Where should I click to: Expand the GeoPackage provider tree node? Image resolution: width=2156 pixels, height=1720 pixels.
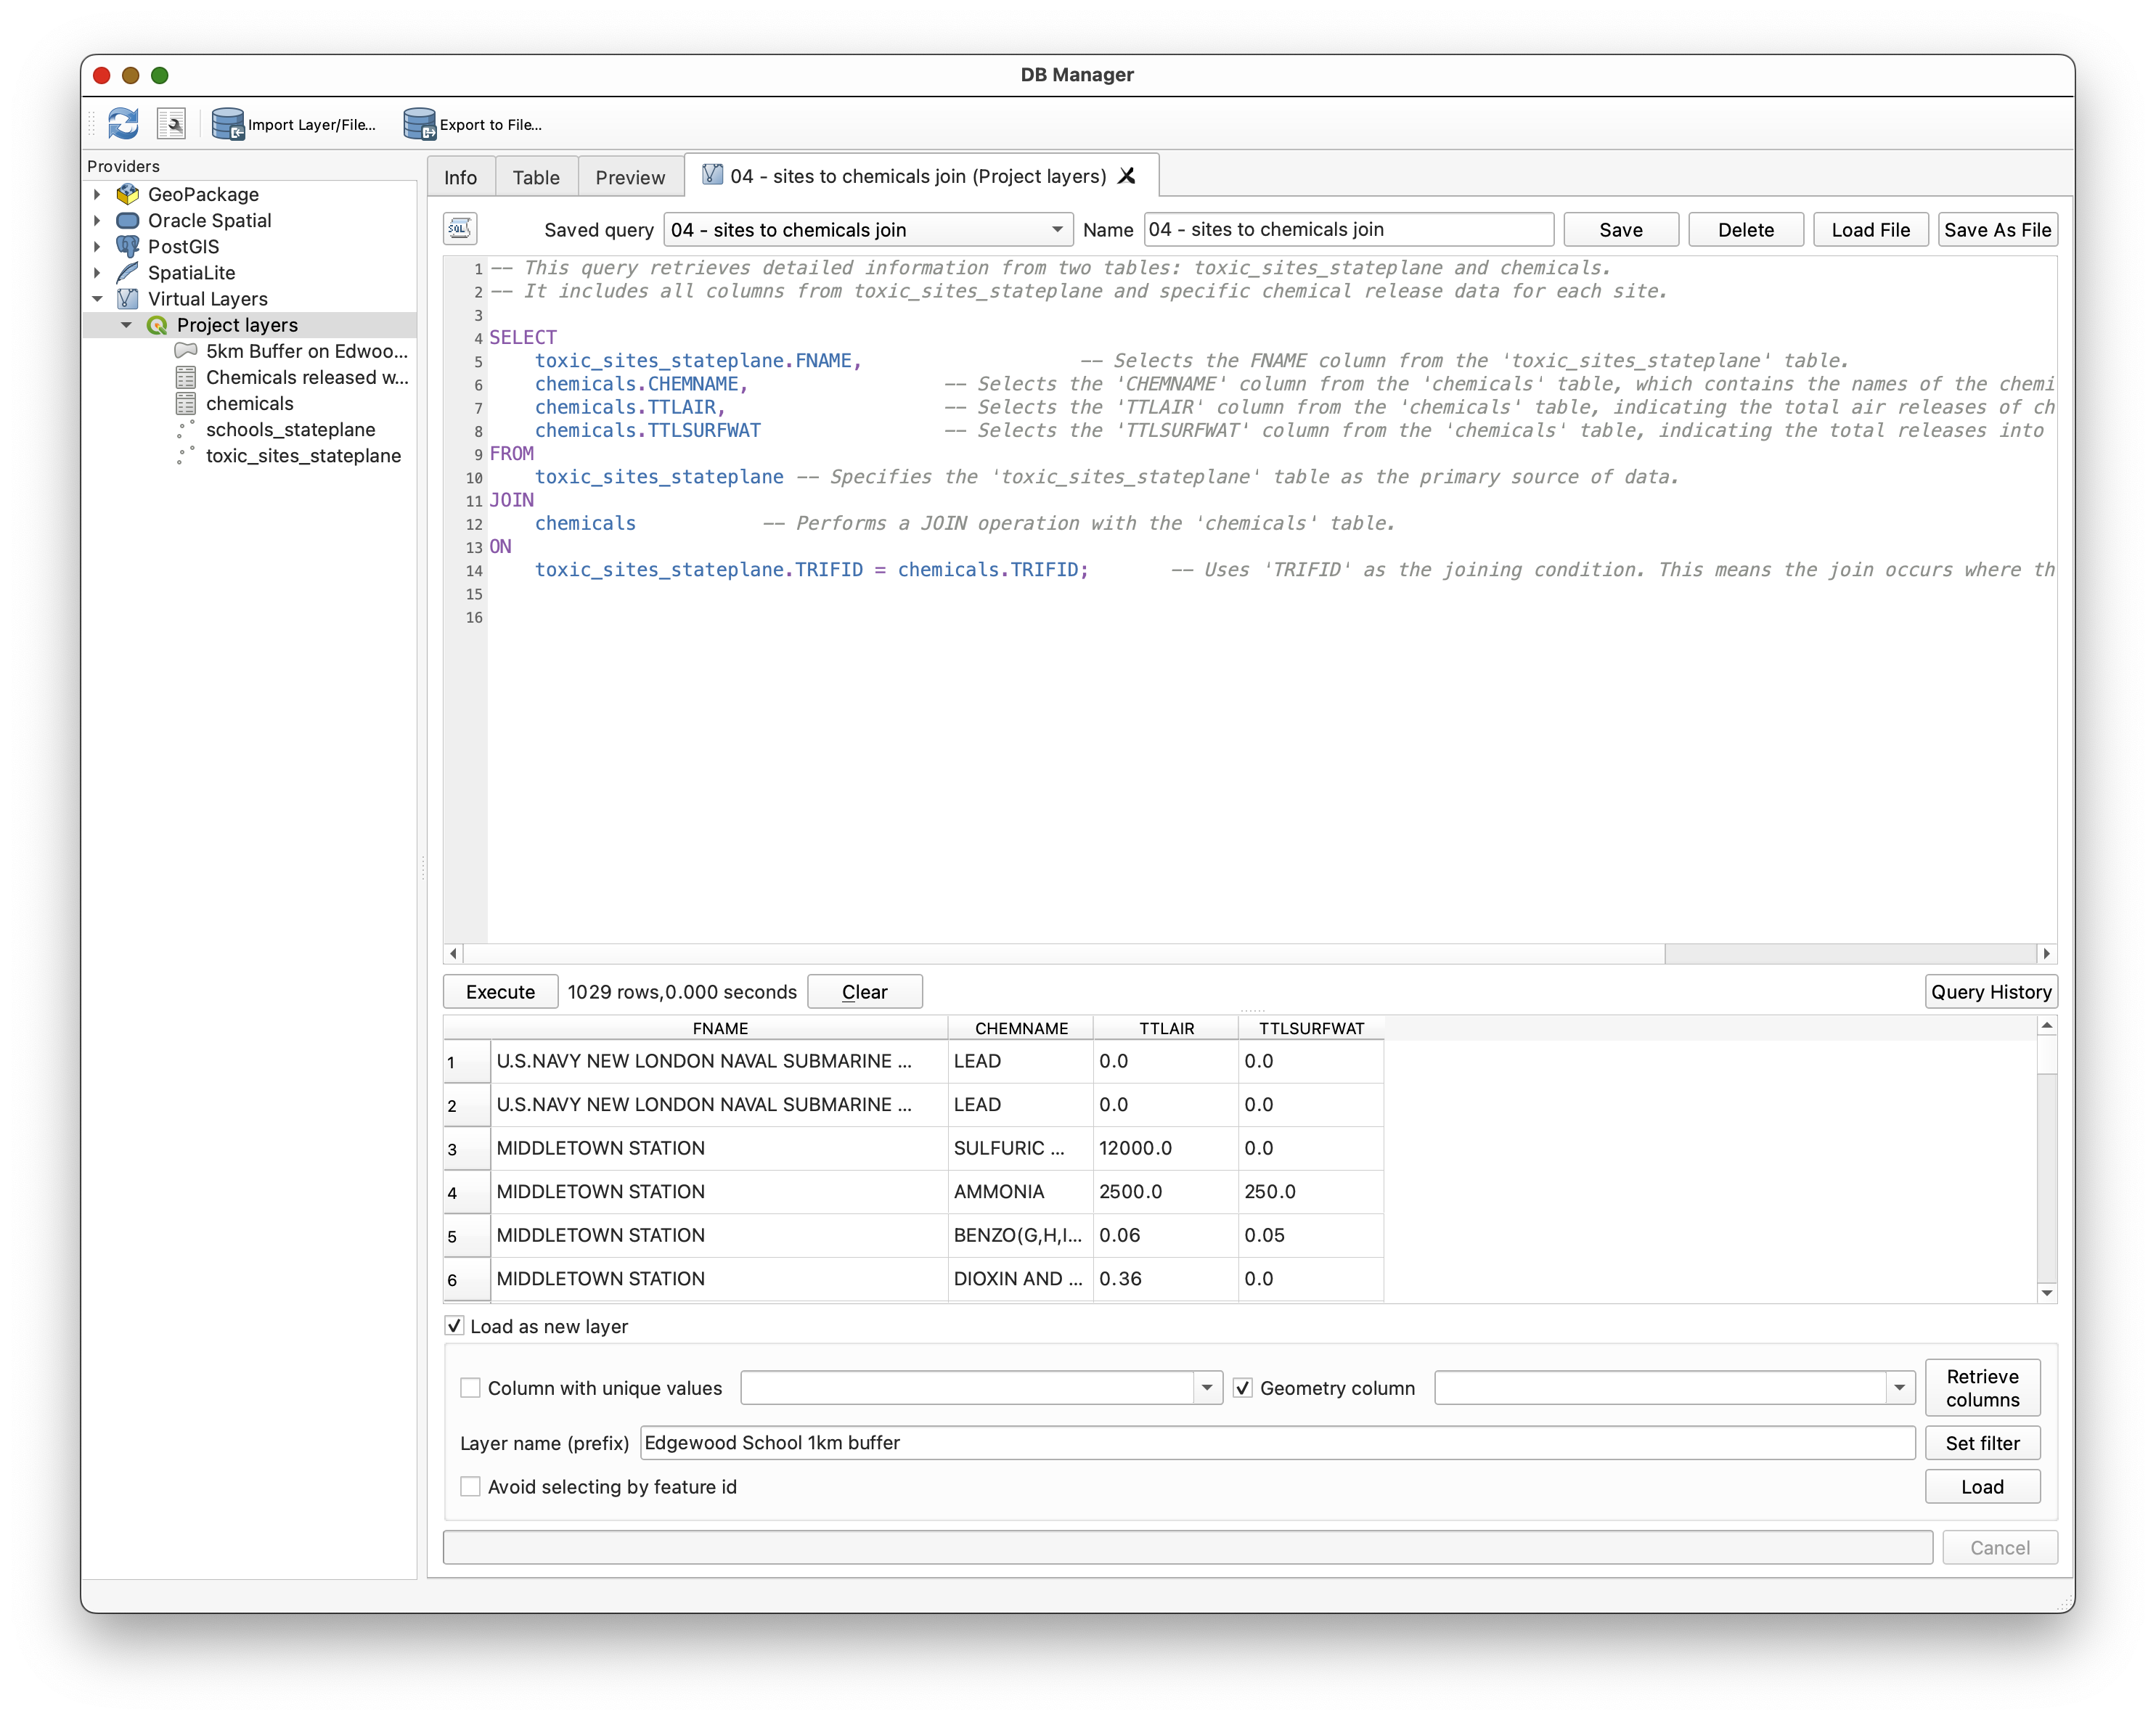[97, 194]
